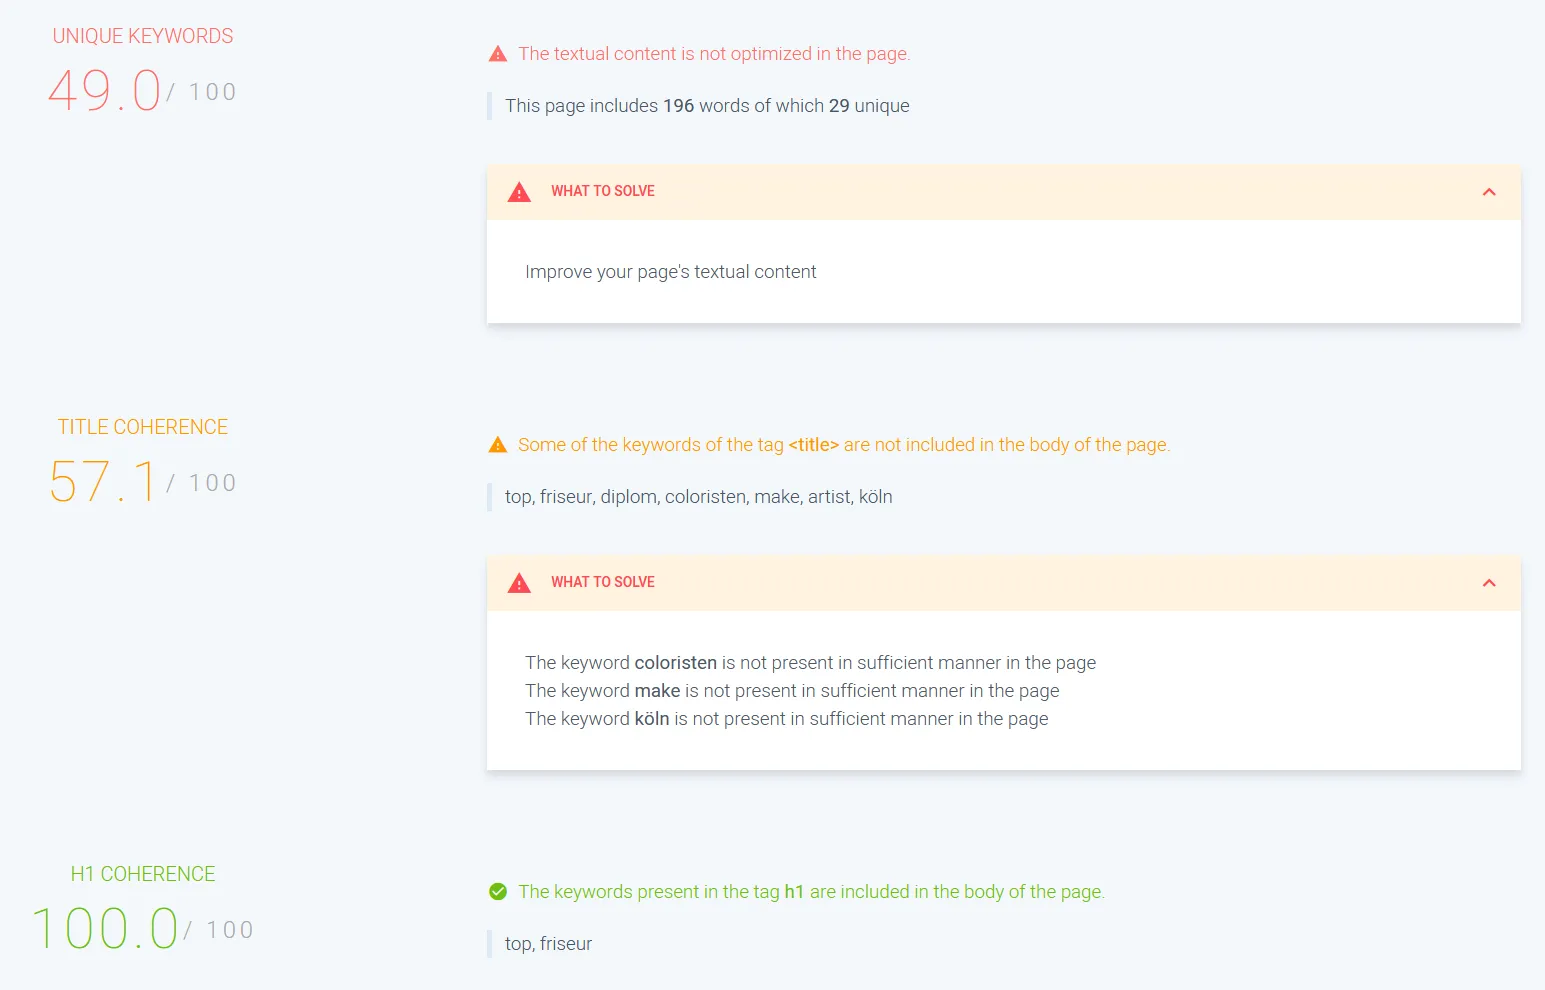Click the 57.1 title coherence score
This screenshot has width=1545, height=990.
[104, 482]
